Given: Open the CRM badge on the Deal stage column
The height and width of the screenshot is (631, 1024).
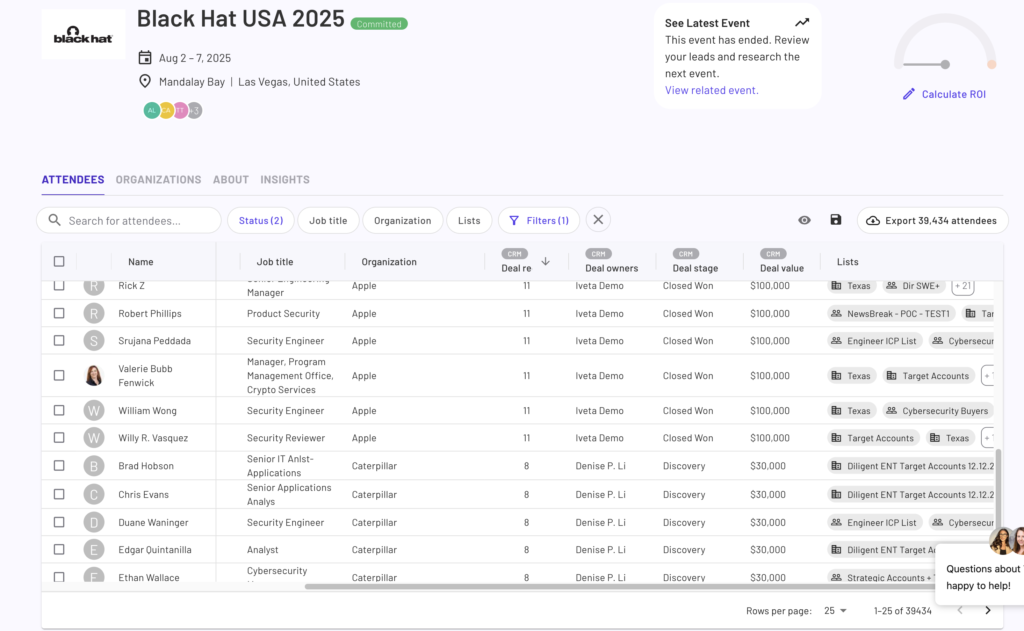Looking at the screenshot, I should pos(686,253).
